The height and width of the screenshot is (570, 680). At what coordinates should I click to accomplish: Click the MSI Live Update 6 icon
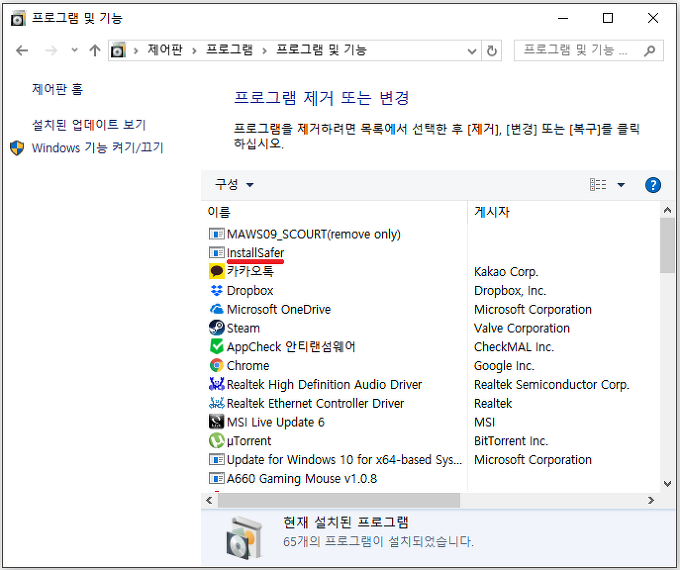point(216,422)
